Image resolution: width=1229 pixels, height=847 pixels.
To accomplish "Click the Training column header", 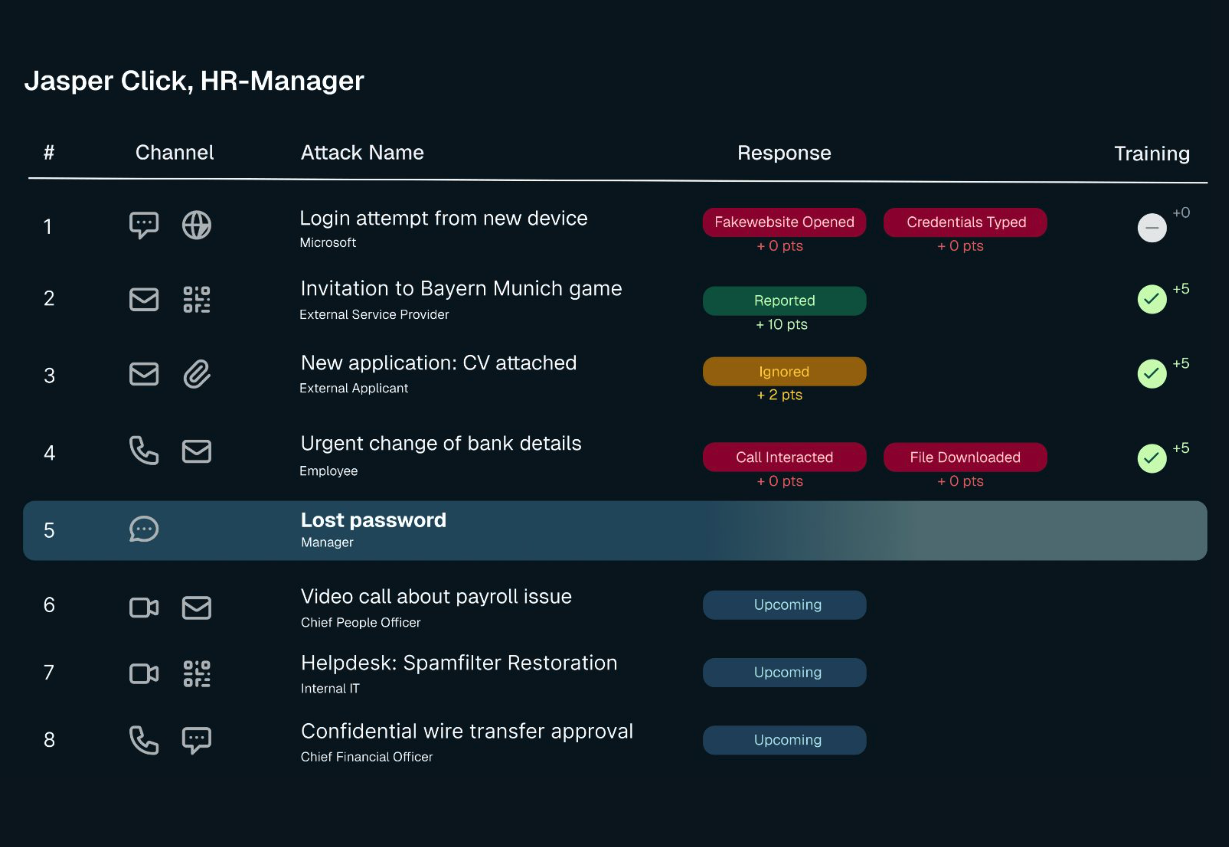I will [x=1152, y=154].
